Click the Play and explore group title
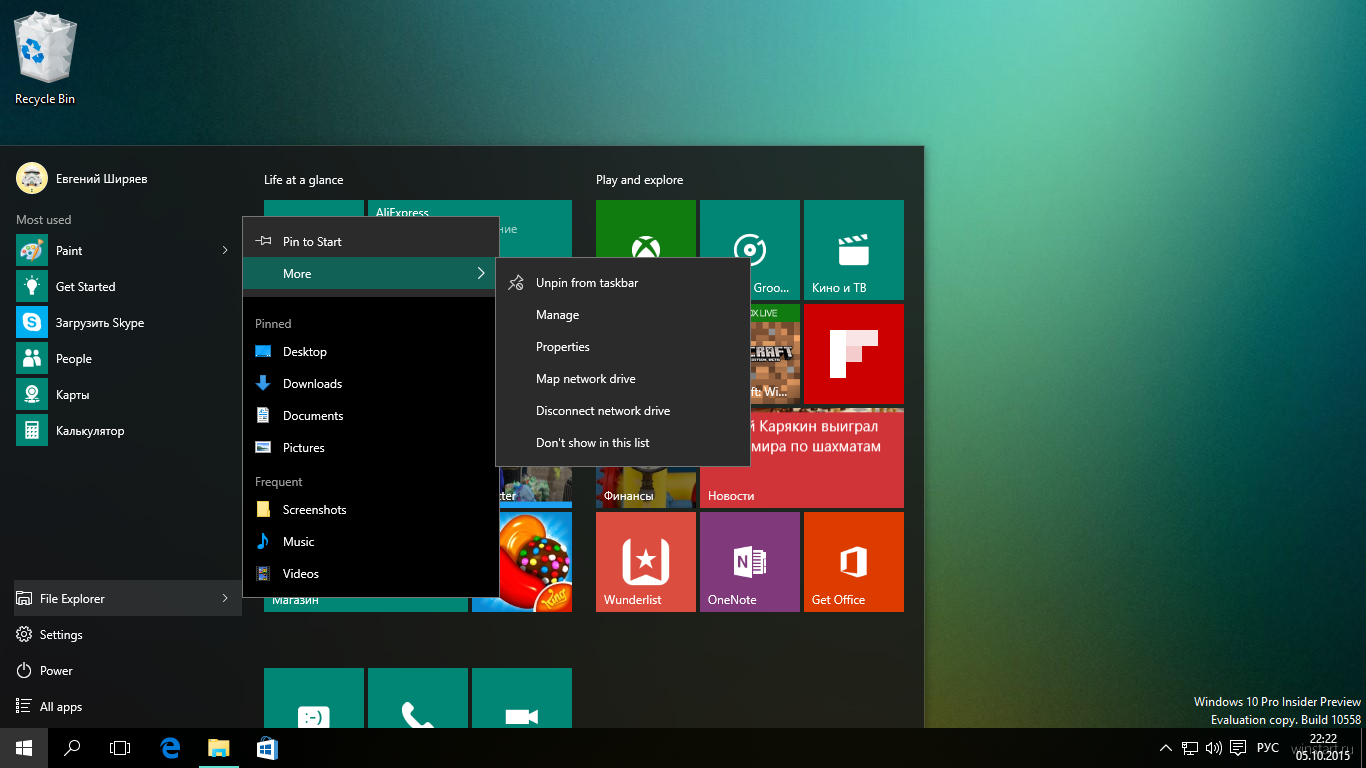1366x768 pixels. [639, 180]
